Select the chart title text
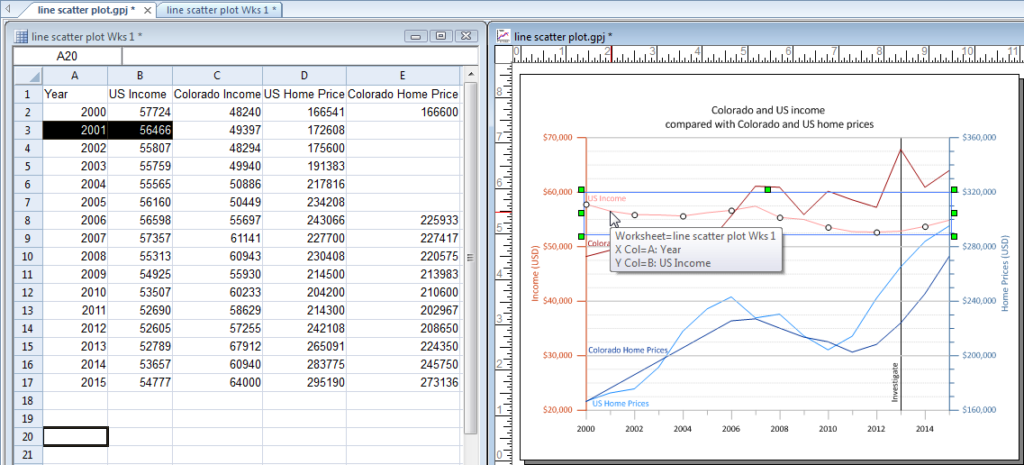Viewport: 1024px width, 465px height. [769, 117]
